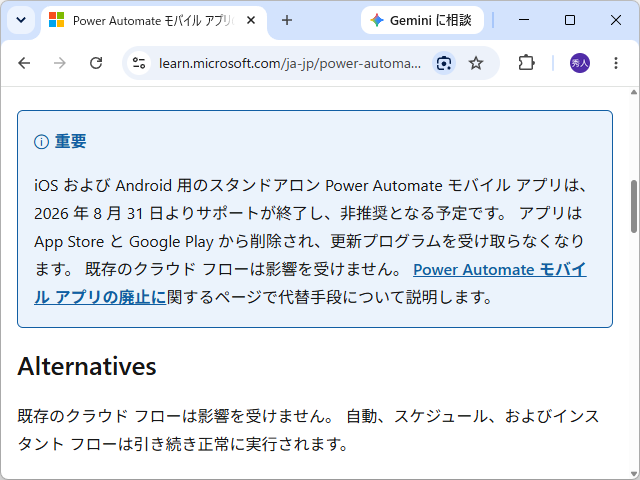Go back to previous page
The image size is (640, 480).
tap(24, 63)
